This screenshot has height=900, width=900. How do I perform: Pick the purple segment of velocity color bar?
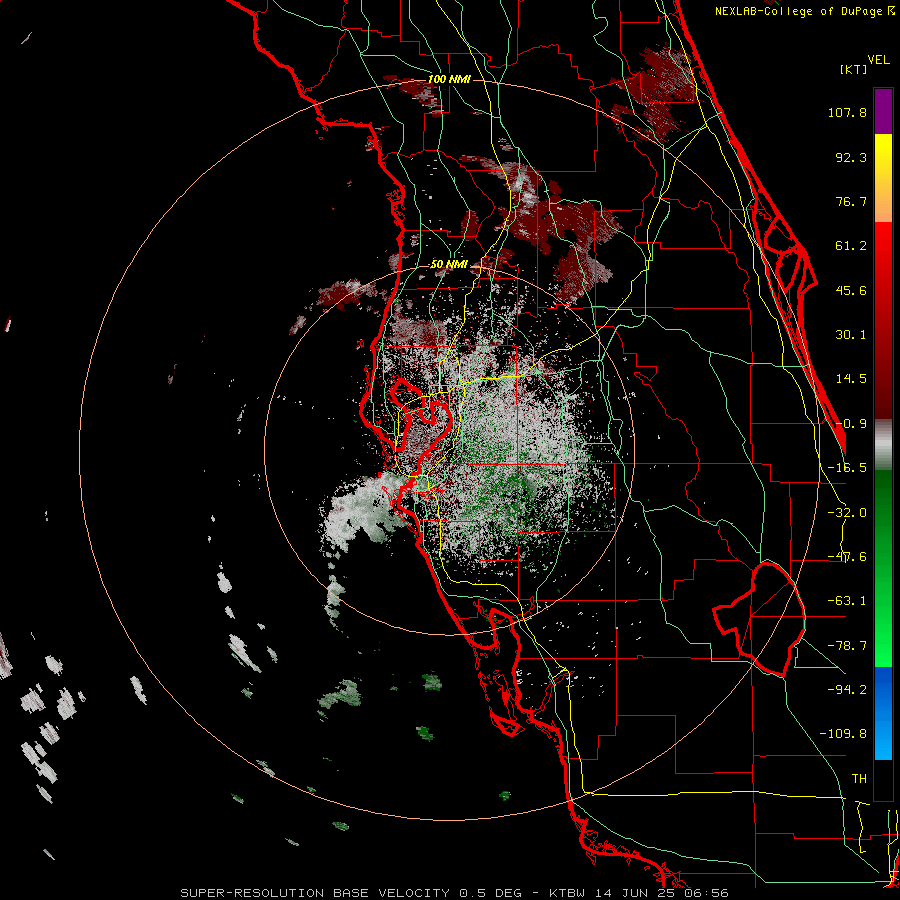(x=883, y=111)
